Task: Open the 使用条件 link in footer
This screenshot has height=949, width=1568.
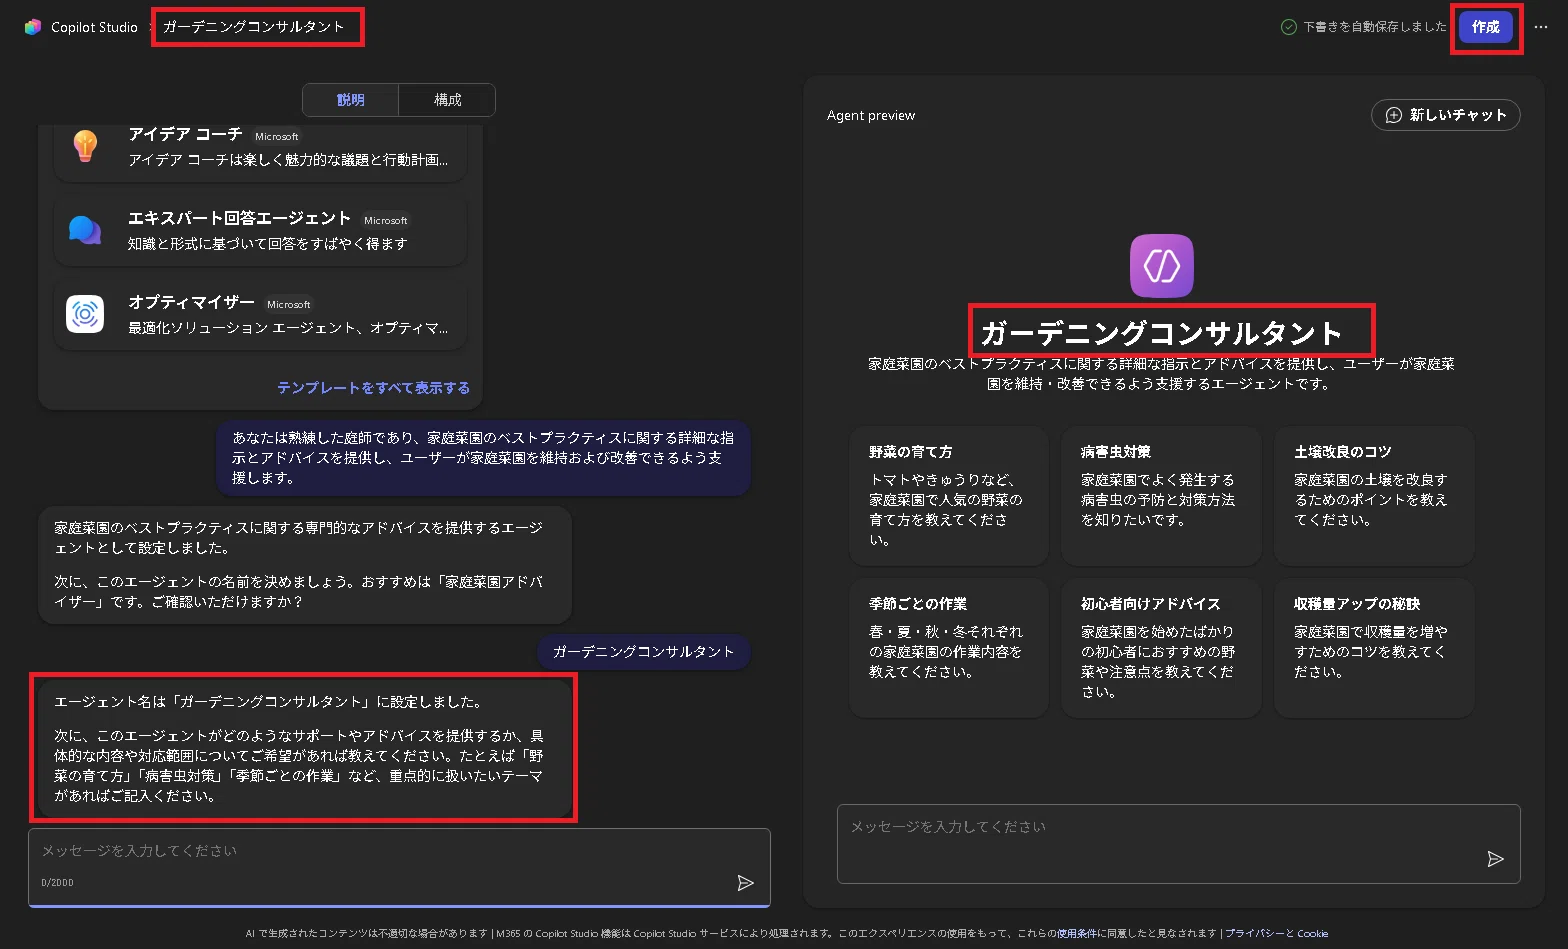Action: click(x=1076, y=934)
